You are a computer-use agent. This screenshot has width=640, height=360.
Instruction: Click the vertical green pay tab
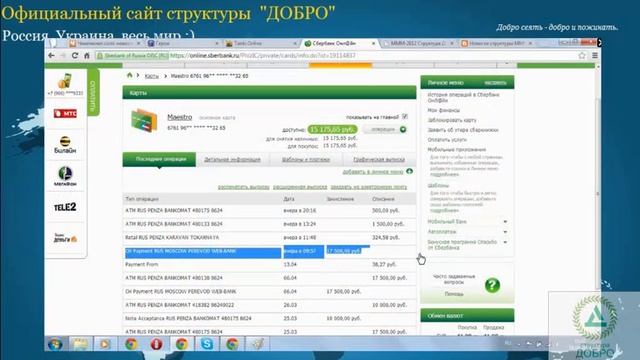(93, 93)
